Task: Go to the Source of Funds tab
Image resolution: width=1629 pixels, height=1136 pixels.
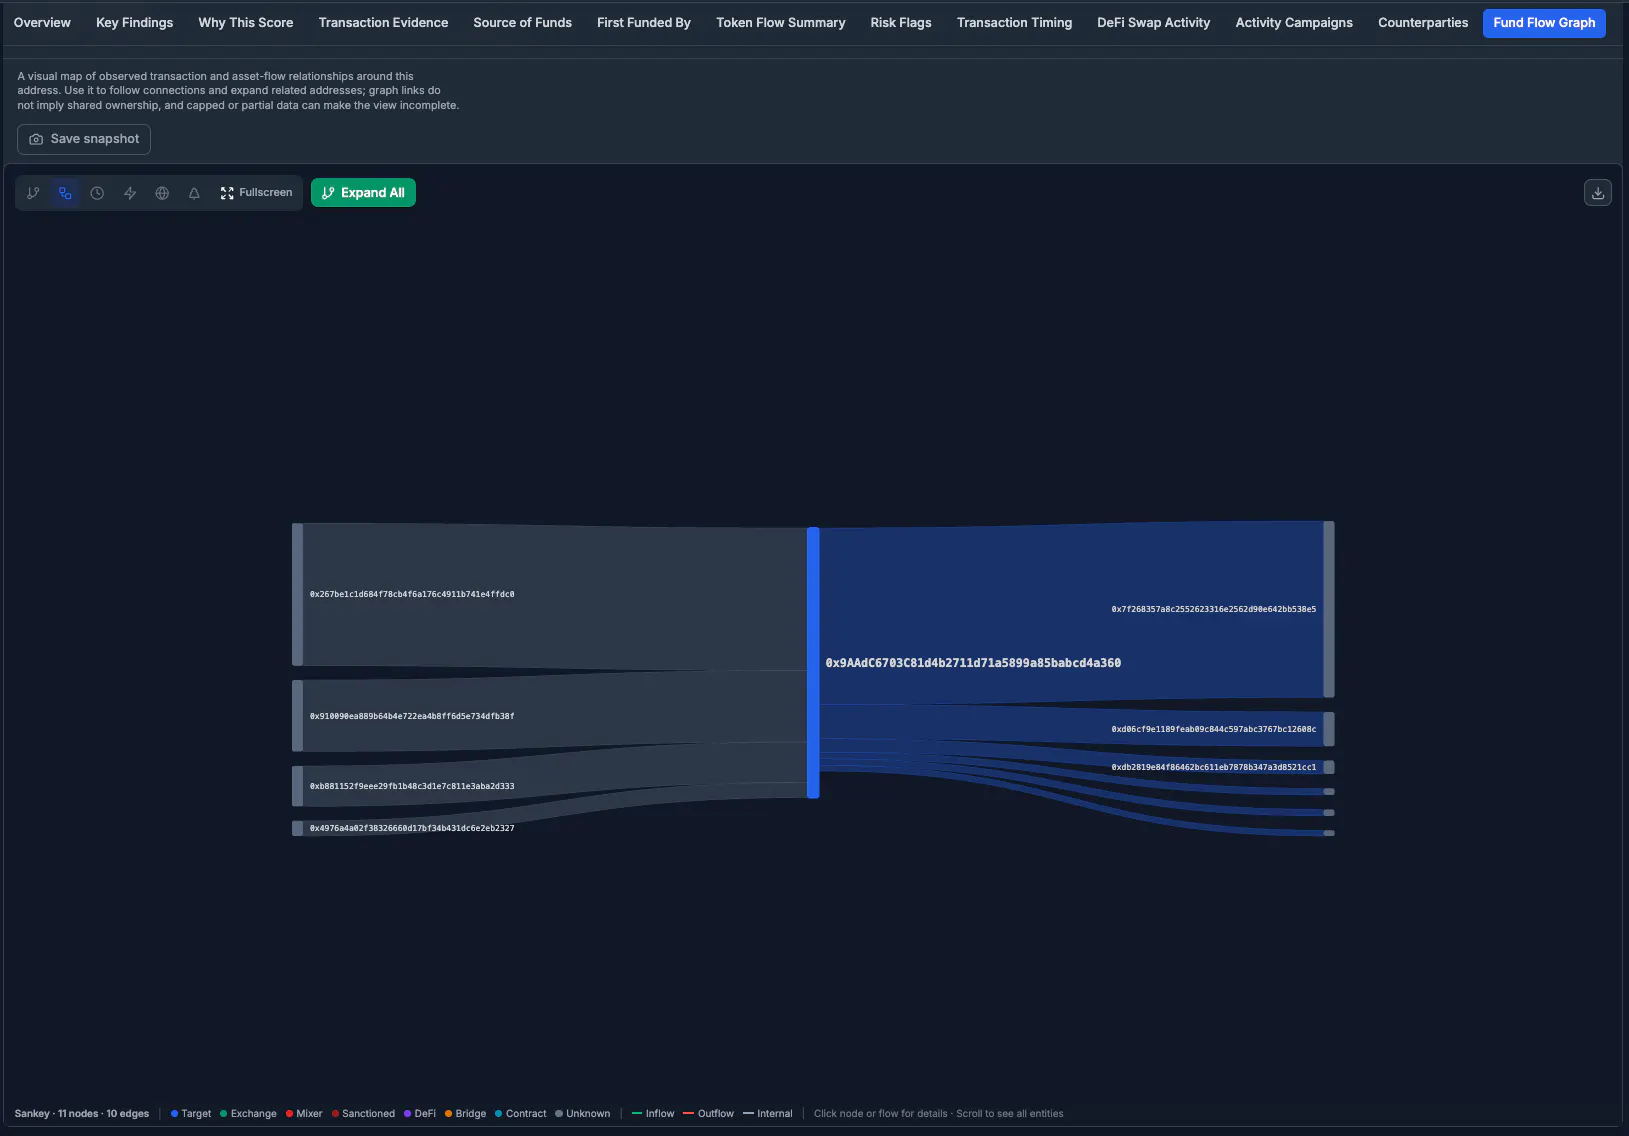Action: (x=522, y=23)
